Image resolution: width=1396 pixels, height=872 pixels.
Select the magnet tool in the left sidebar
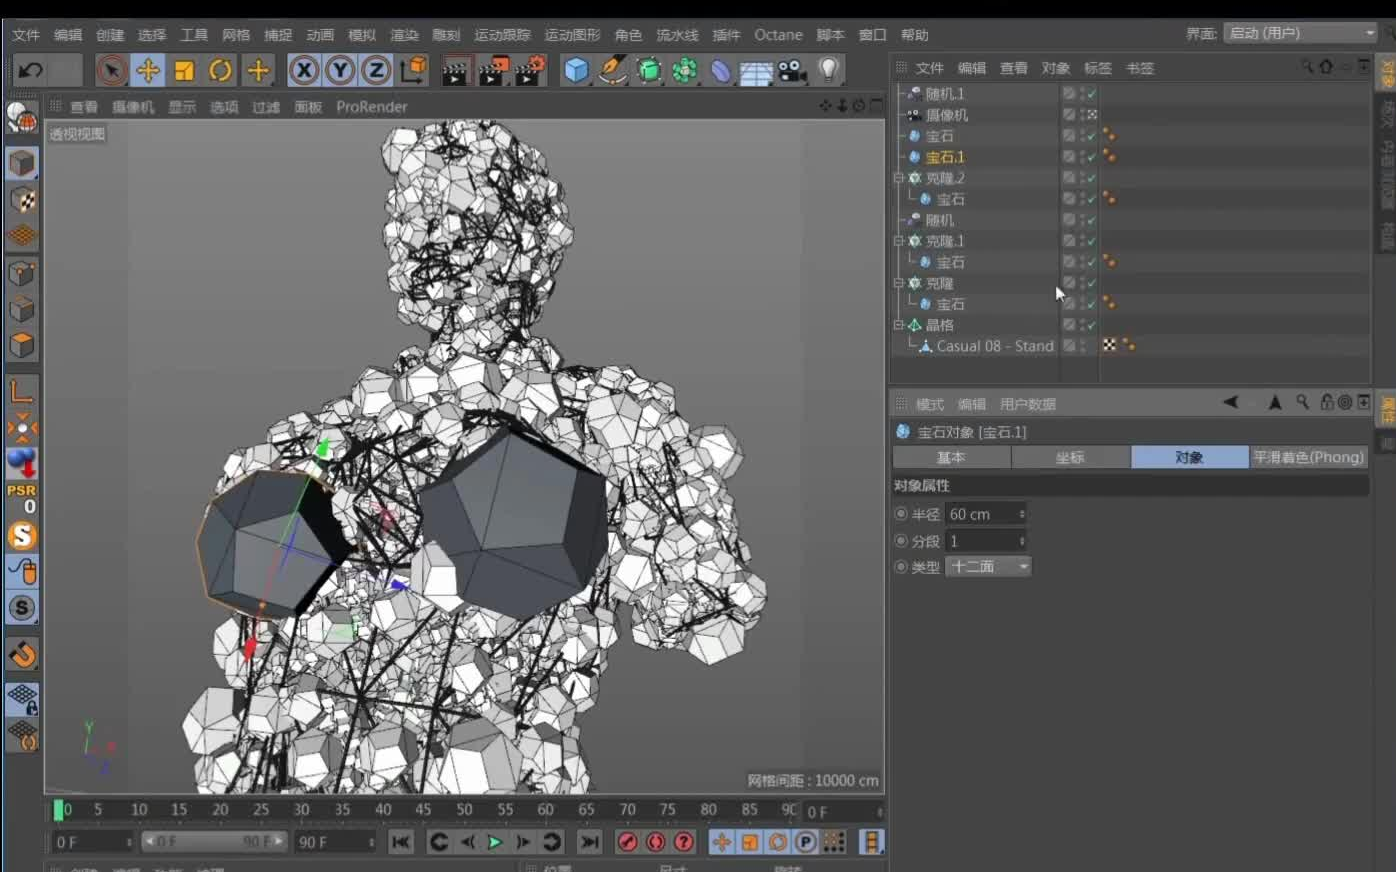coord(22,653)
